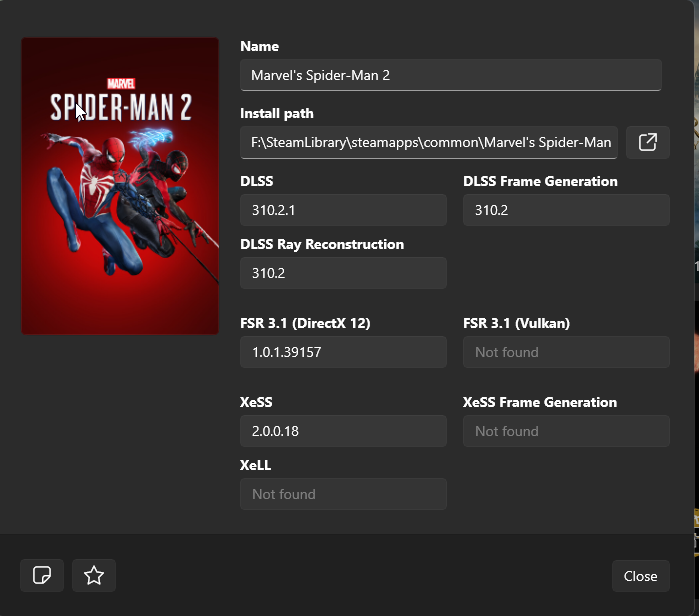Click the Spider-Man 2 cover art
Screen dimensions: 699x616
click(120, 186)
